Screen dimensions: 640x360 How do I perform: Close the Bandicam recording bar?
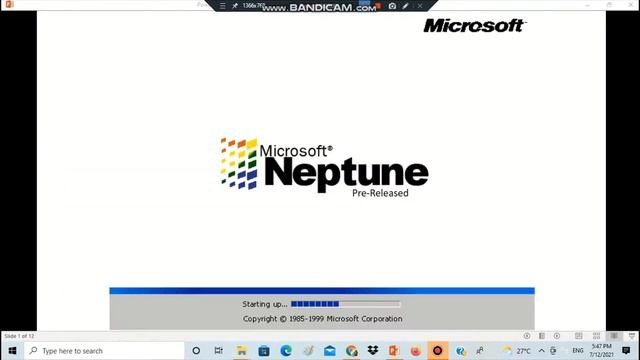pyautogui.click(x=420, y=6)
